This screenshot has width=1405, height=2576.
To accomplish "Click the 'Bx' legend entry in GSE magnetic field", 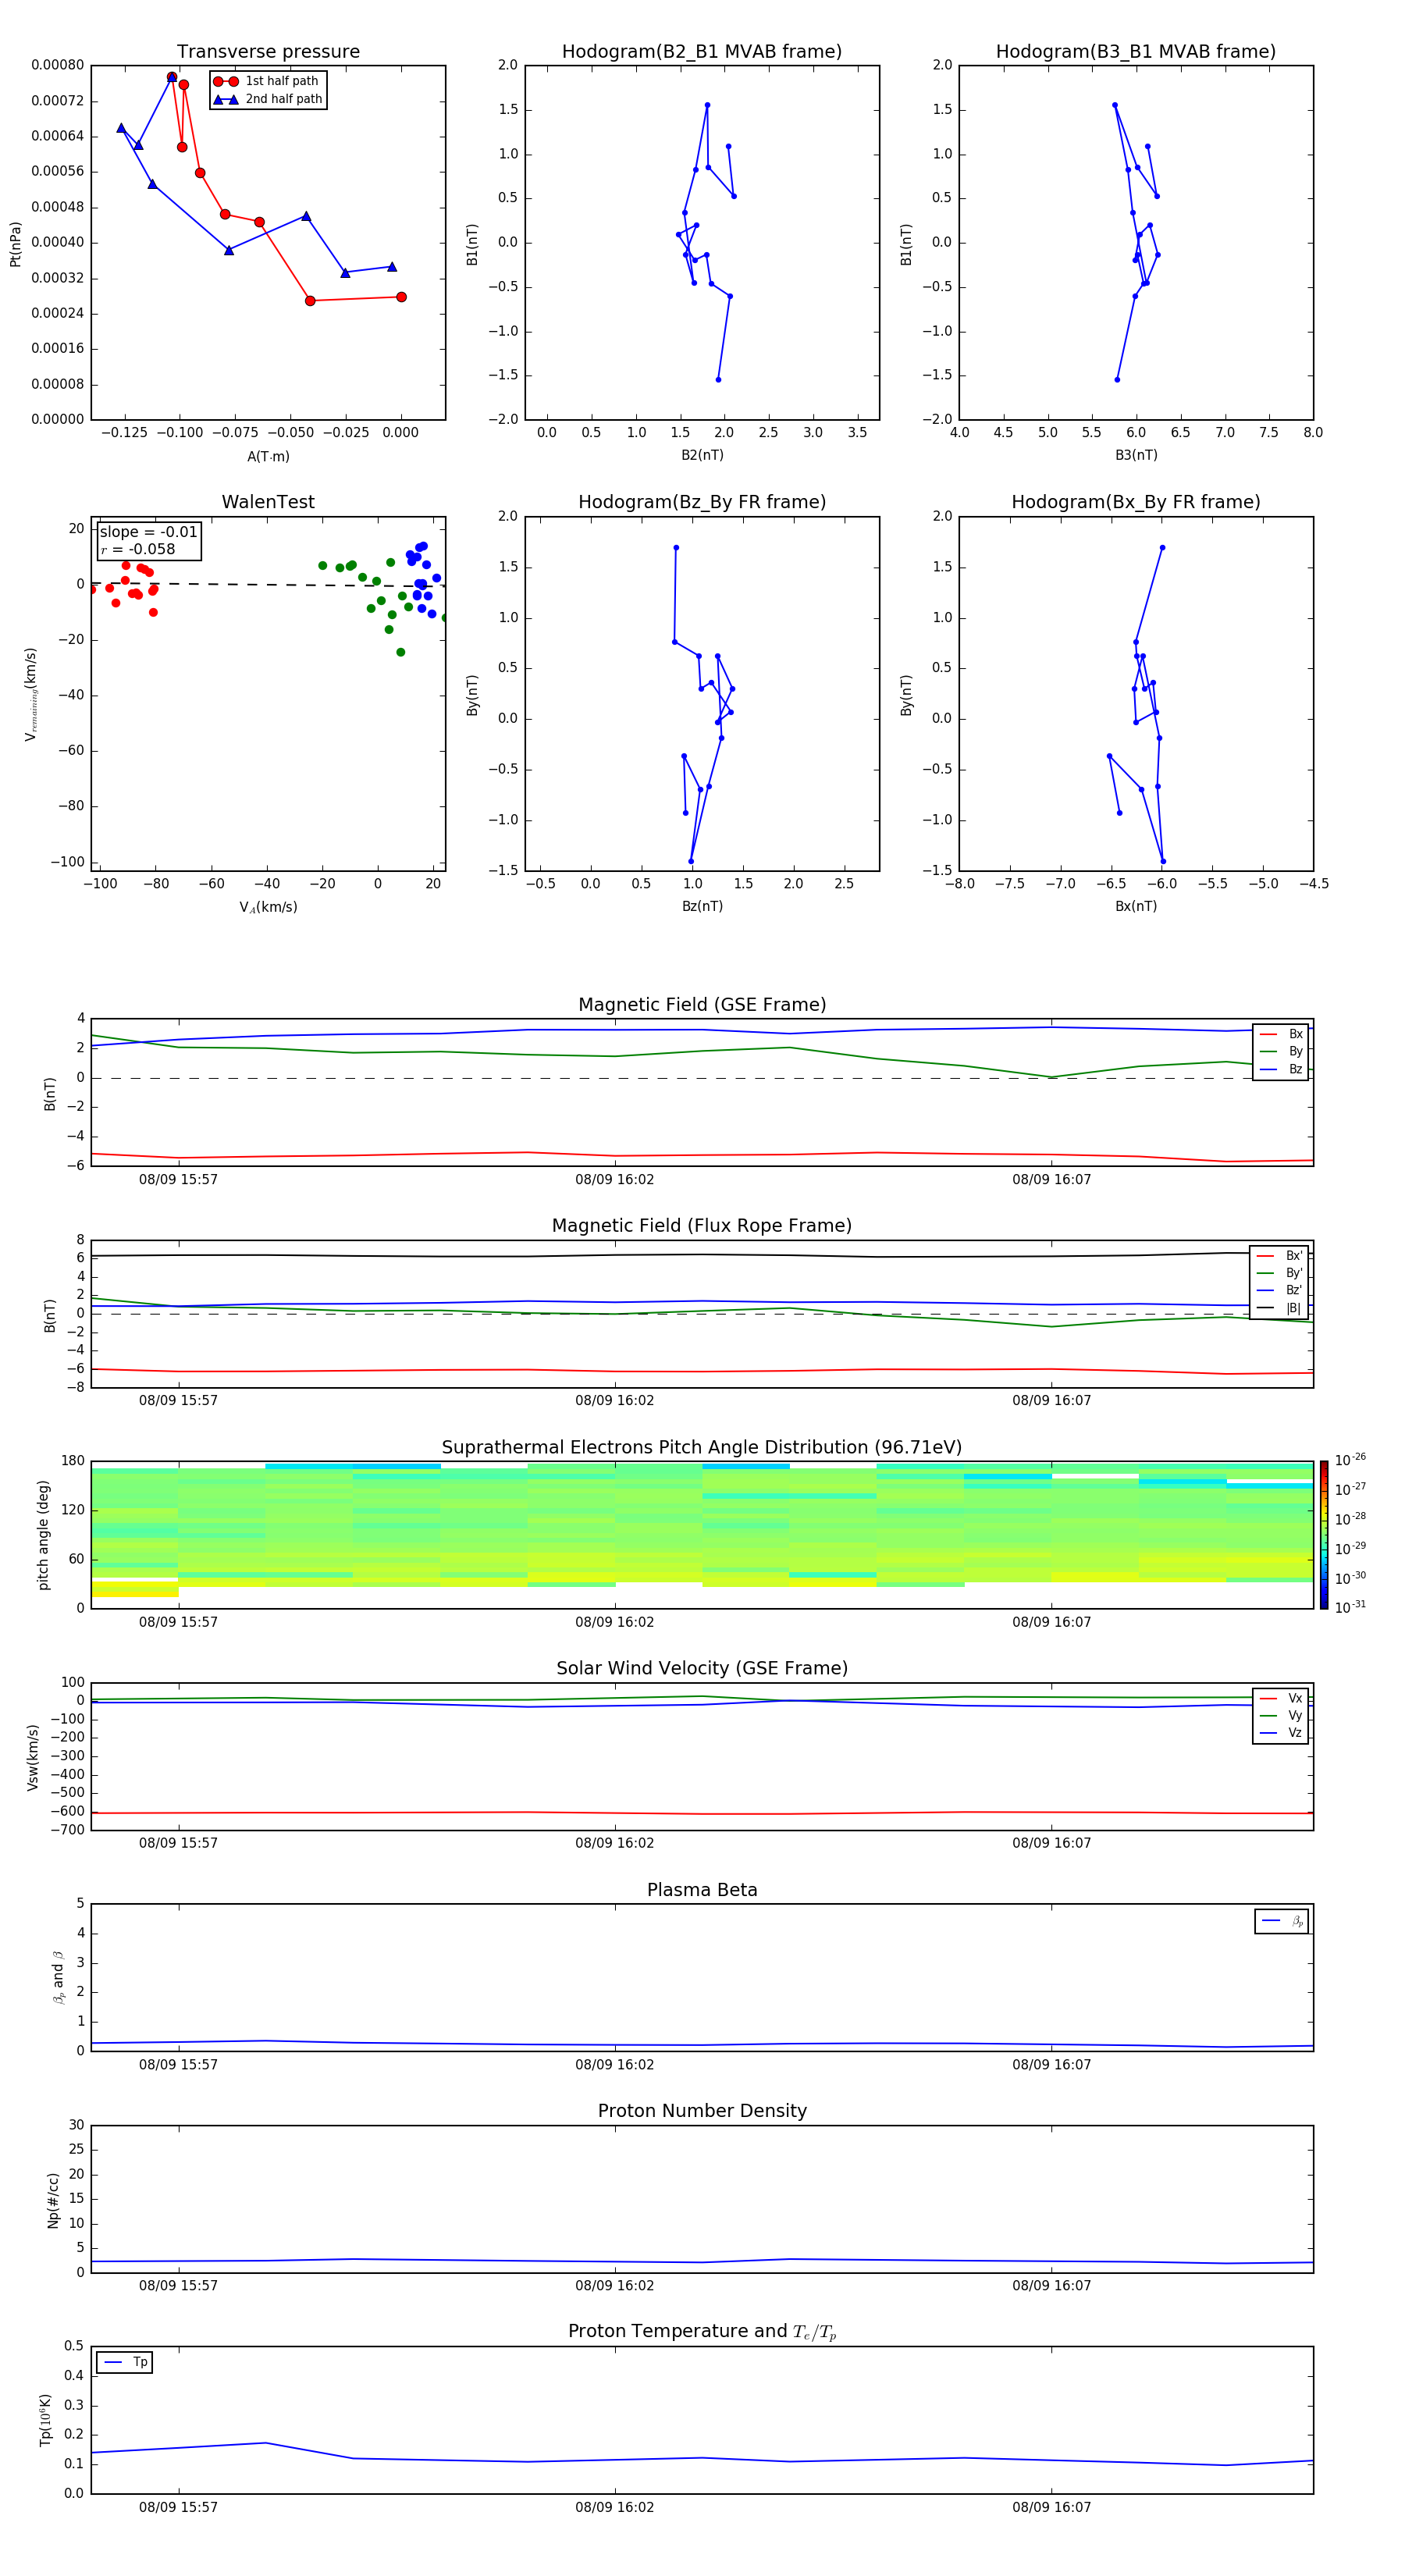I will tap(1282, 1034).
